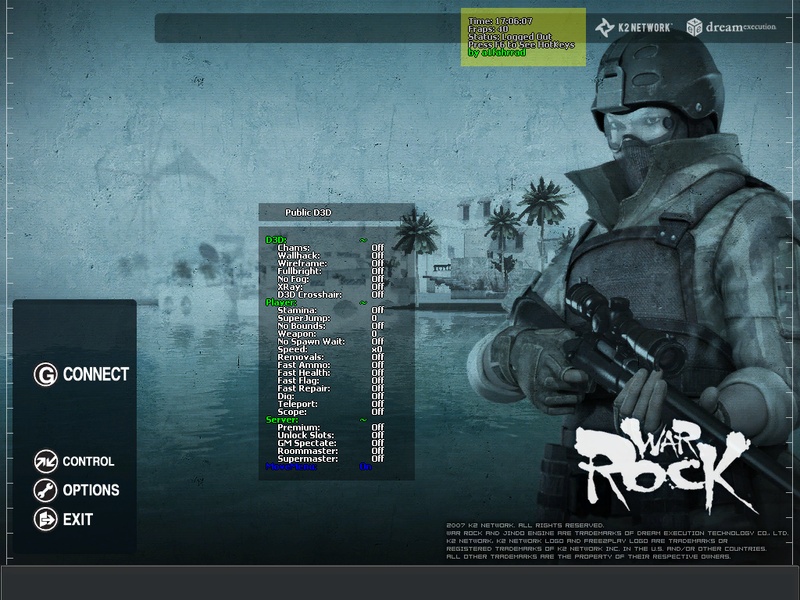Click the Public D3D title bar
The height and width of the screenshot is (600, 800).
(336, 212)
